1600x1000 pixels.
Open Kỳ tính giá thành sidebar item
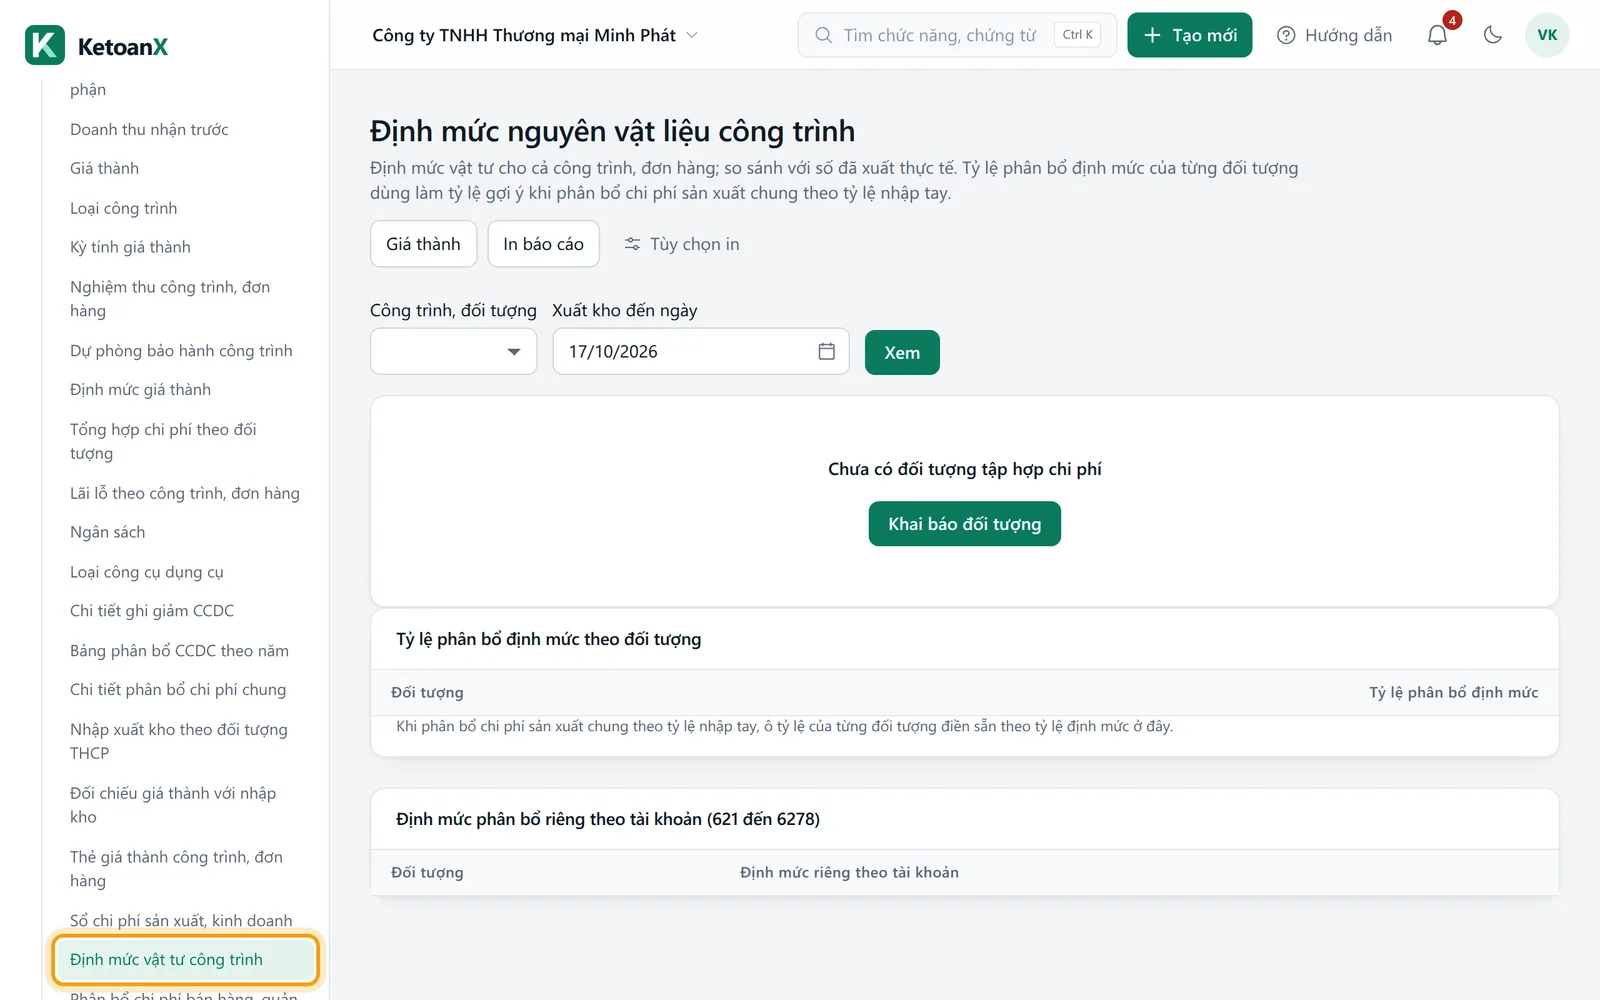[130, 247]
